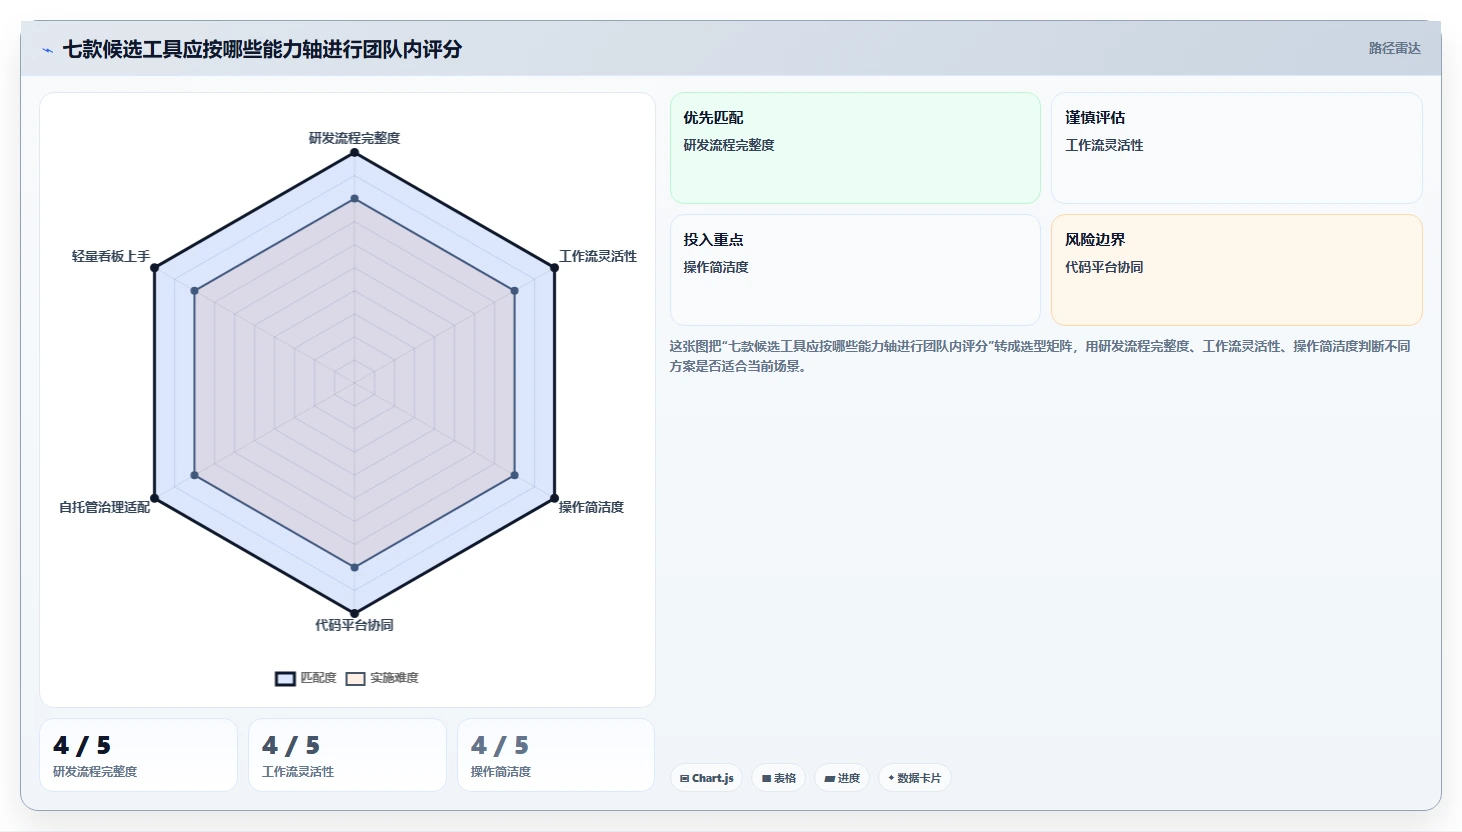The width and height of the screenshot is (1462, 832).
Task: Click the 工作流灵活性 radar axis label
Action: 598,256
